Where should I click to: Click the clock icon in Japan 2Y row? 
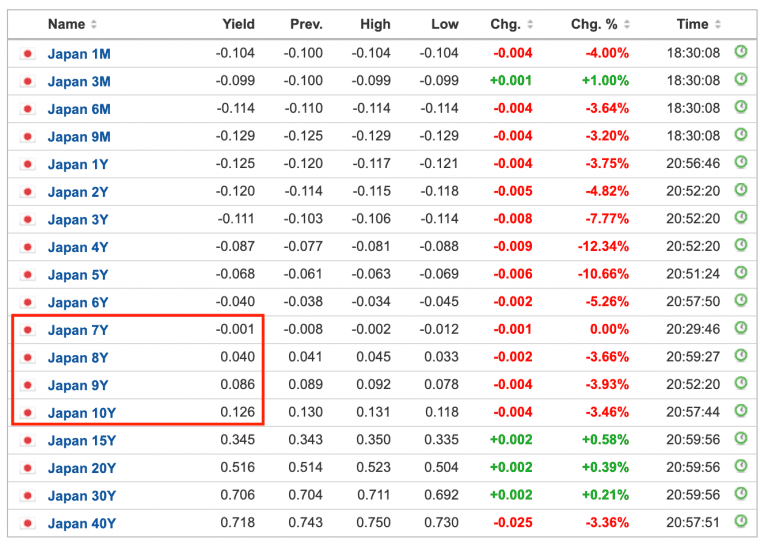[741, 190]
